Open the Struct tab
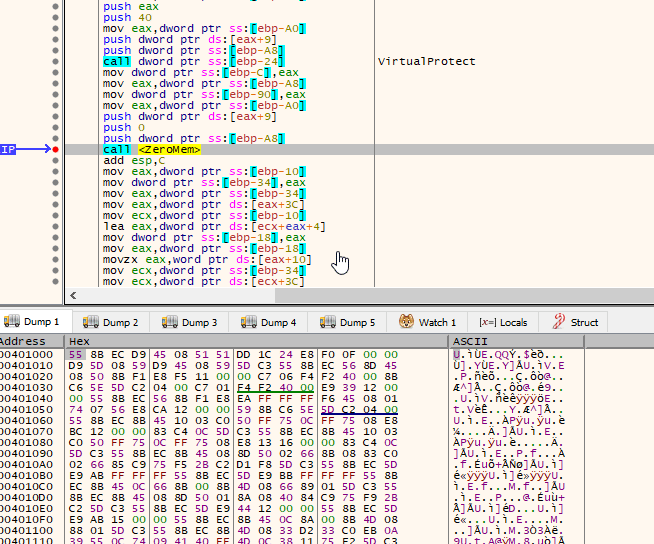This screenshot has width=654, height=544. tap(573, 322)
